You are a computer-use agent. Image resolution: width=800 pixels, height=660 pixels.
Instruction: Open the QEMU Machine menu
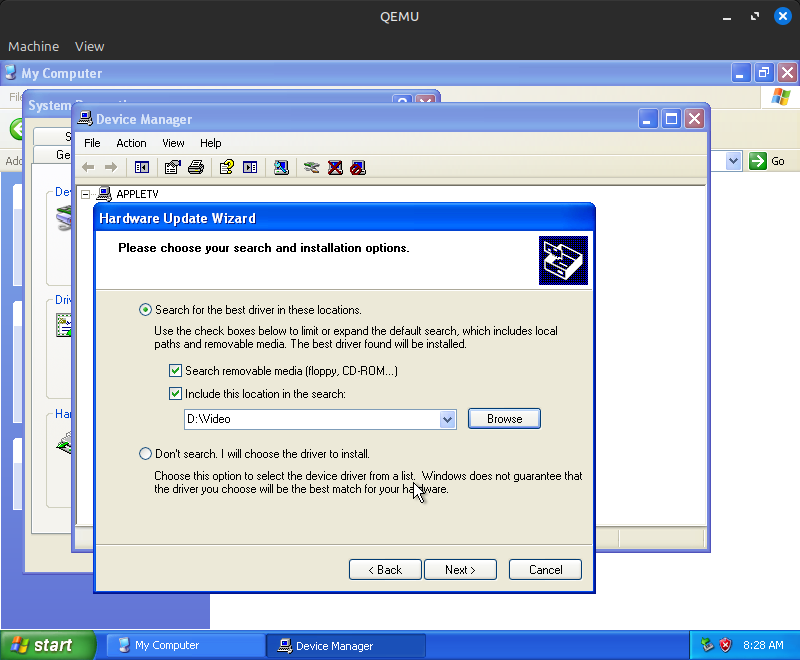click(34, 46)
